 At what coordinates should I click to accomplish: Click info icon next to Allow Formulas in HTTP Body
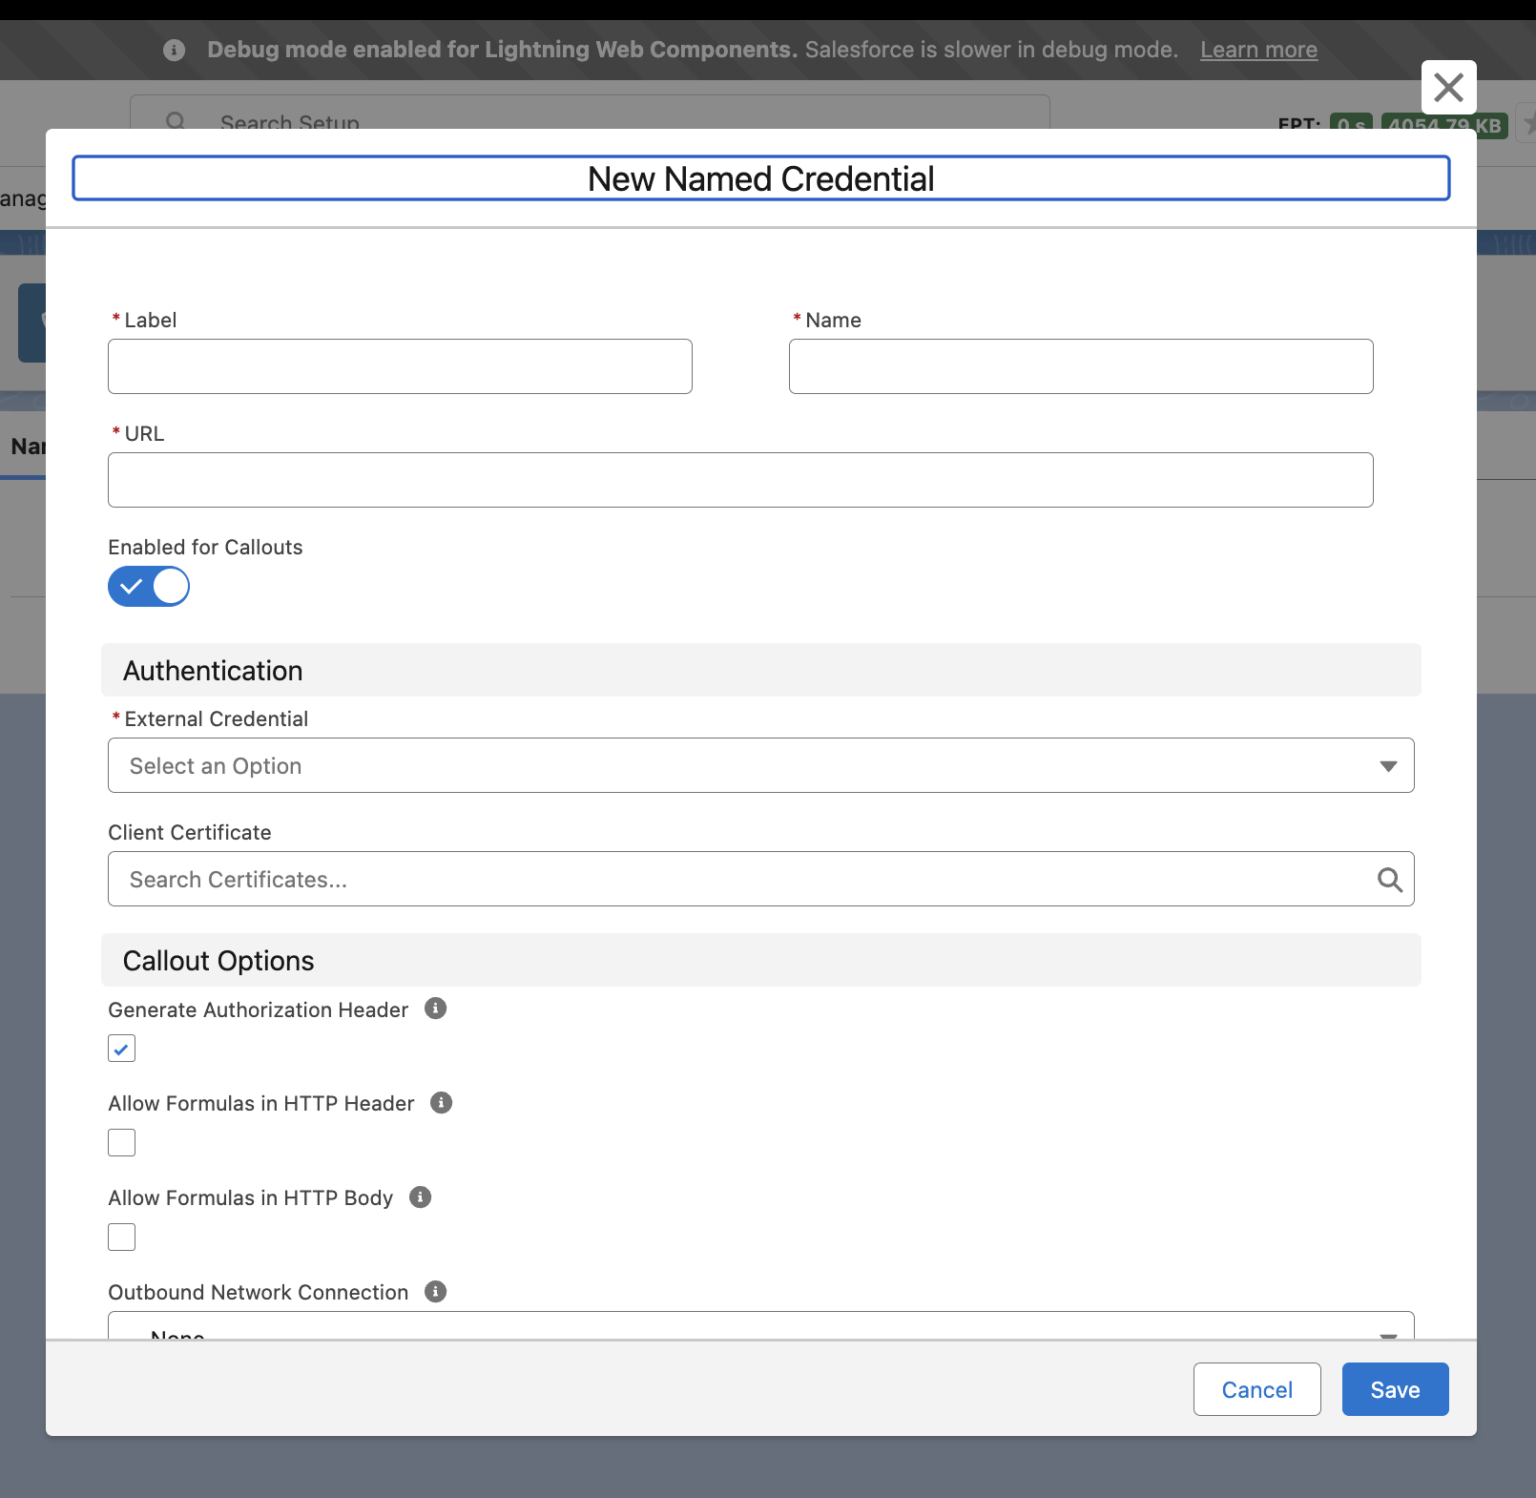420,1197
